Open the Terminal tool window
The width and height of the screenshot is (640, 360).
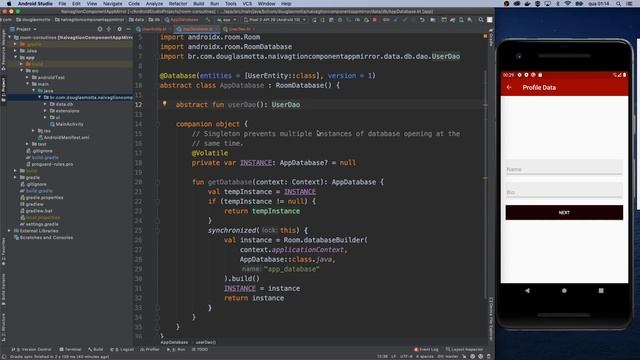70,349
